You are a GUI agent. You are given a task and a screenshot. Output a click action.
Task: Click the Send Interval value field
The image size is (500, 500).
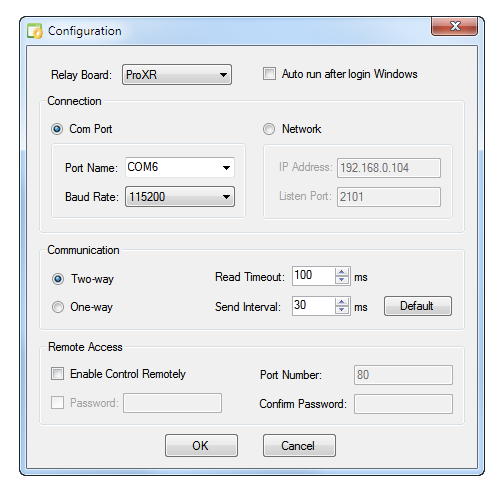coord(313,306)
